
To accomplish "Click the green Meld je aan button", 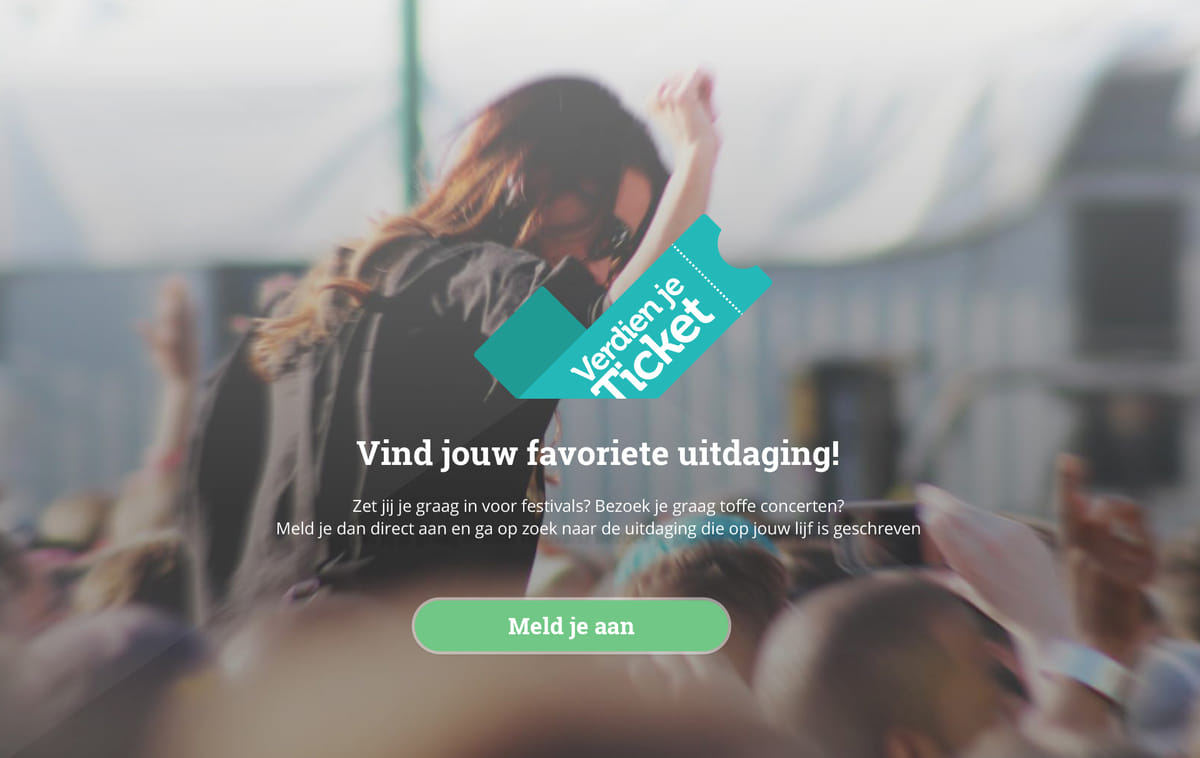I will [x=571, y=626].
